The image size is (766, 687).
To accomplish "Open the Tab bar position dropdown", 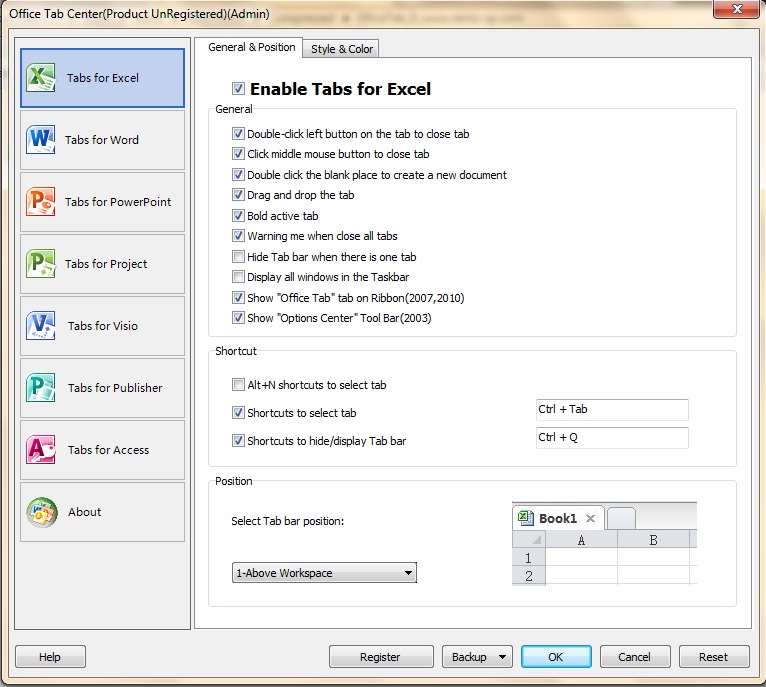I will (x=324, y=573).
